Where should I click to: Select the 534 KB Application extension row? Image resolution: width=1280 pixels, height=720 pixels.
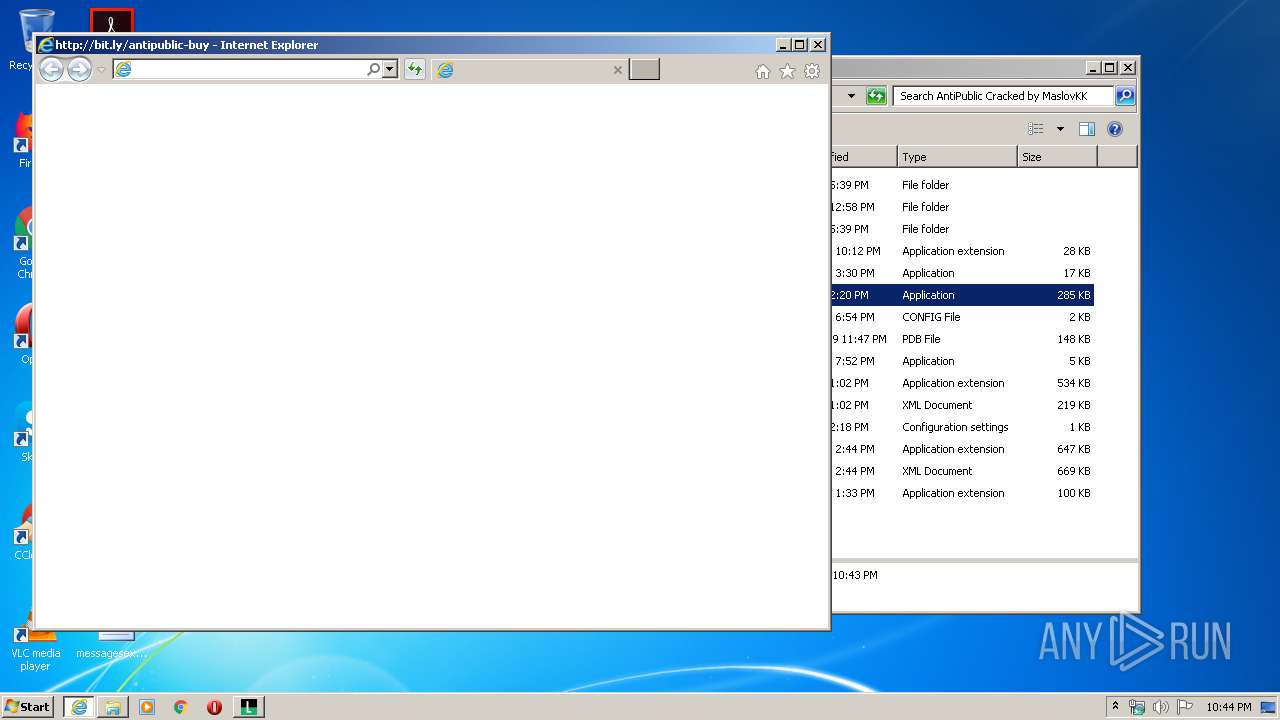click(962, 383)
